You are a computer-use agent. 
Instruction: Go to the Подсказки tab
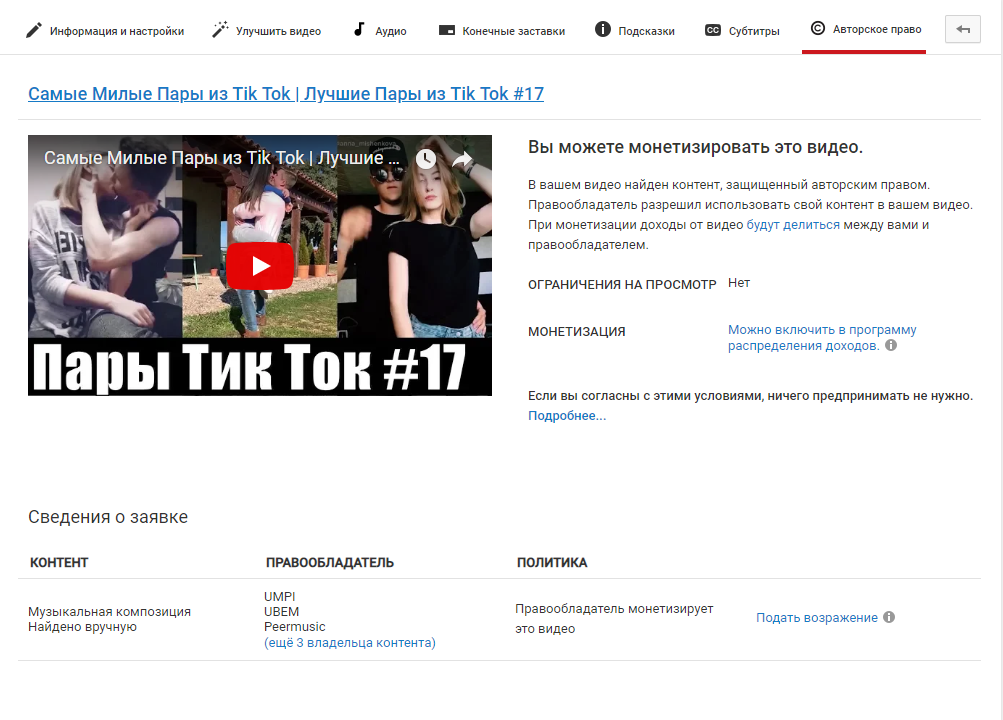(635, 30)
